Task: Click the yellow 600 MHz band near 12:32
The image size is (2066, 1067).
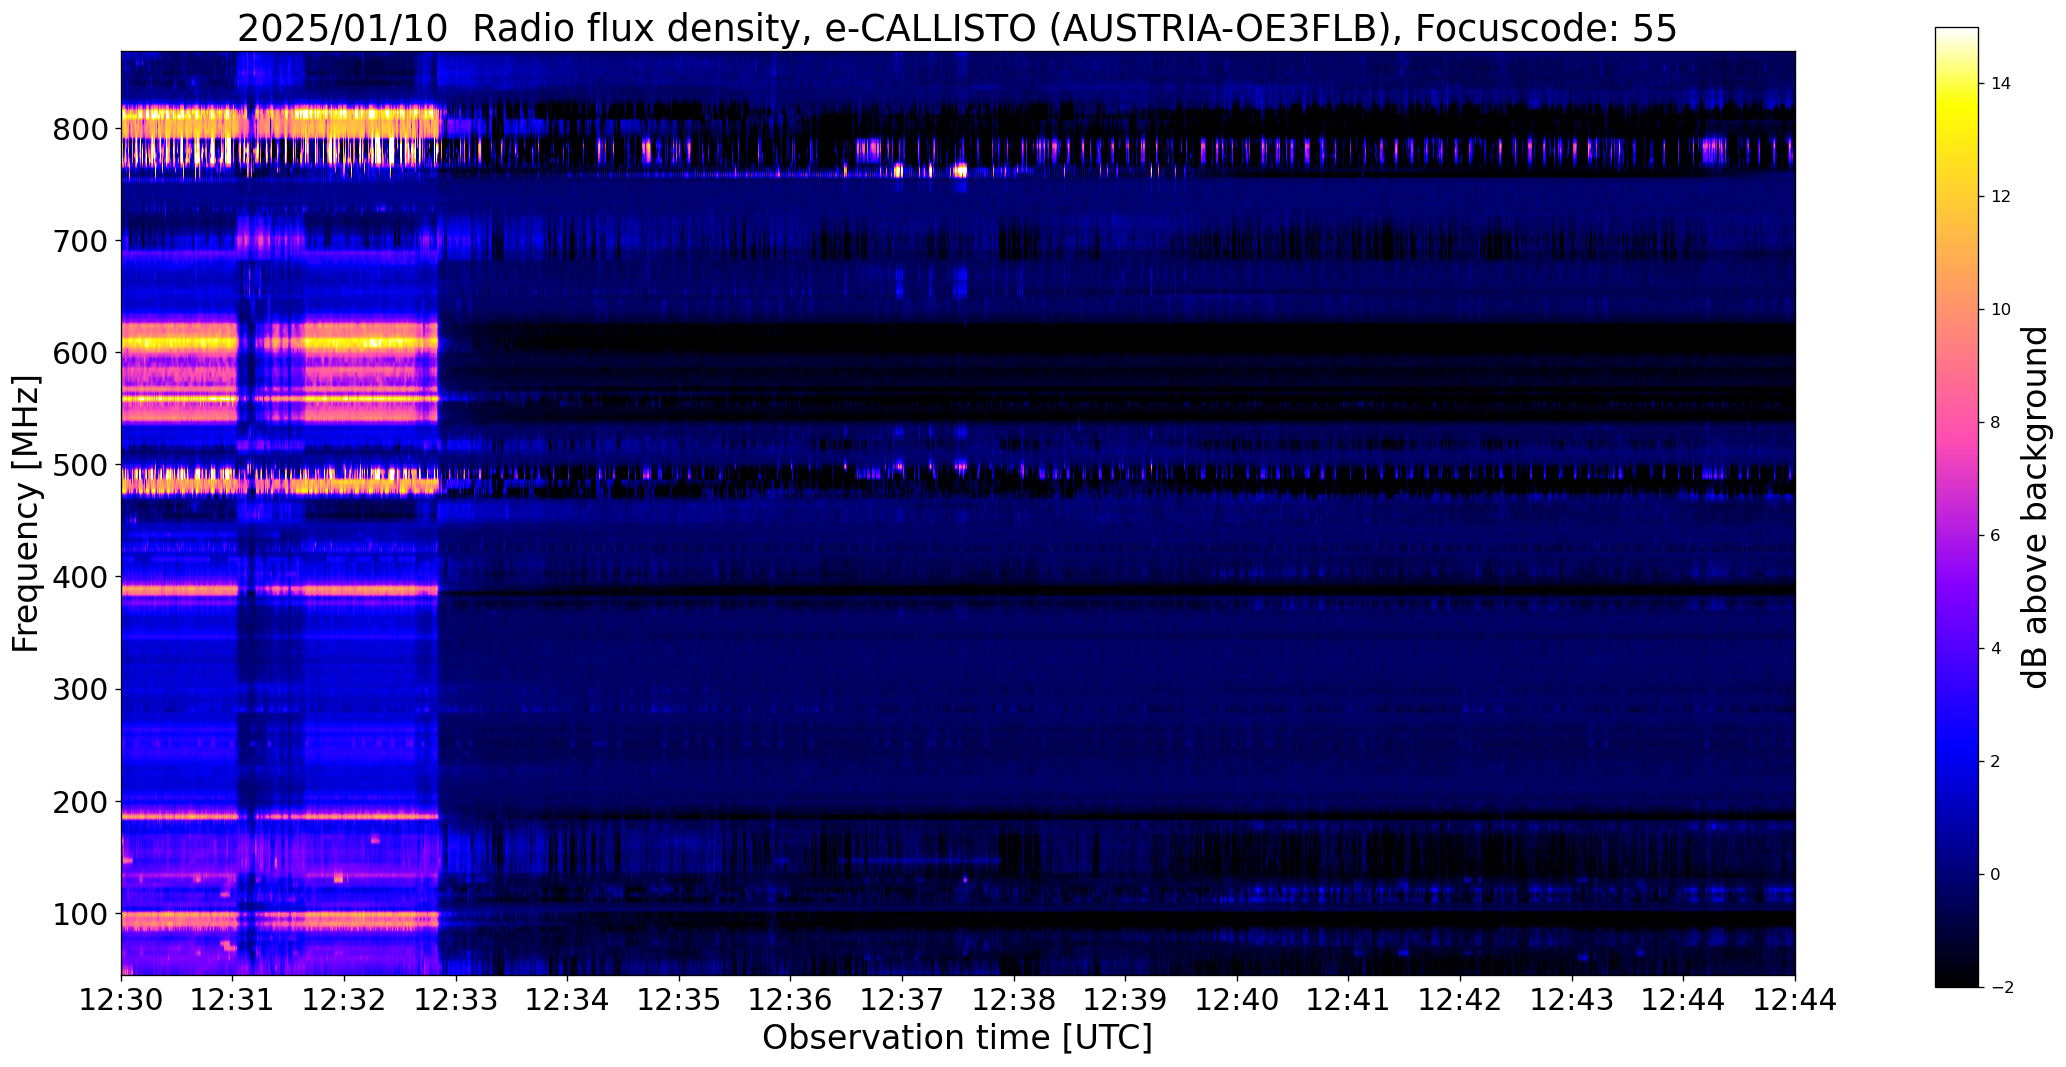Action: coord(370,343)
